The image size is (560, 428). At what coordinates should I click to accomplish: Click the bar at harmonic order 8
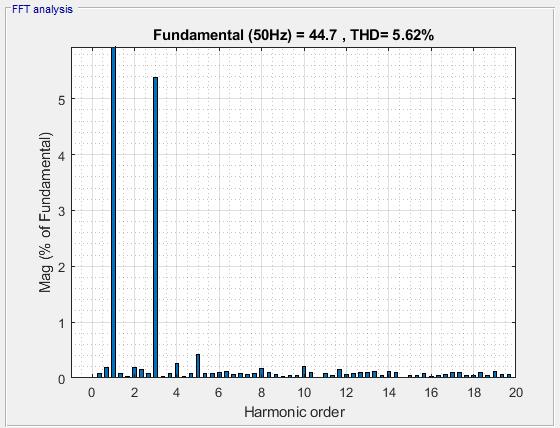tap(261, 373)
